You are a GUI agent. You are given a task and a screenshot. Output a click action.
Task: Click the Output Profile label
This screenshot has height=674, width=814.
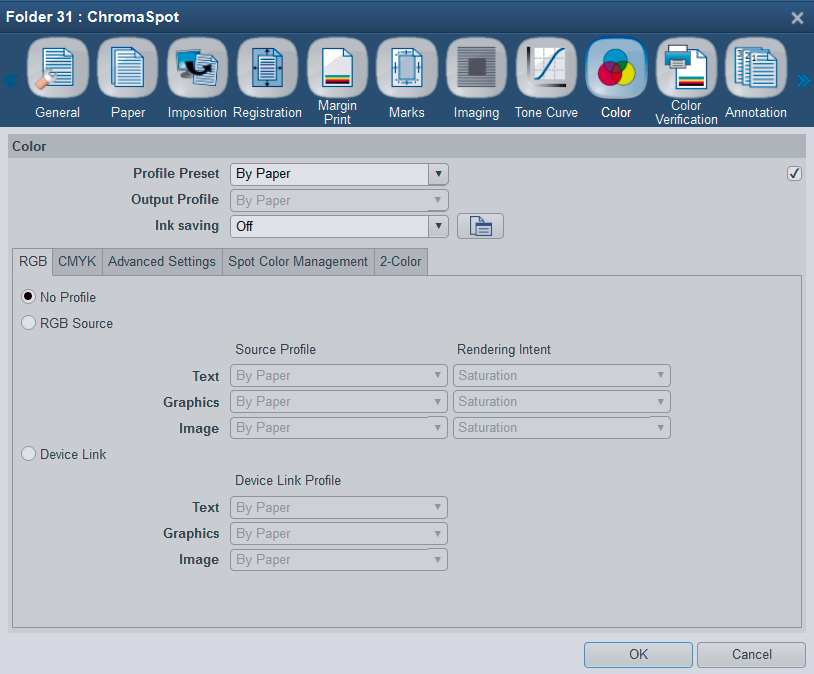pyautogui.click(x=175, y=199)
